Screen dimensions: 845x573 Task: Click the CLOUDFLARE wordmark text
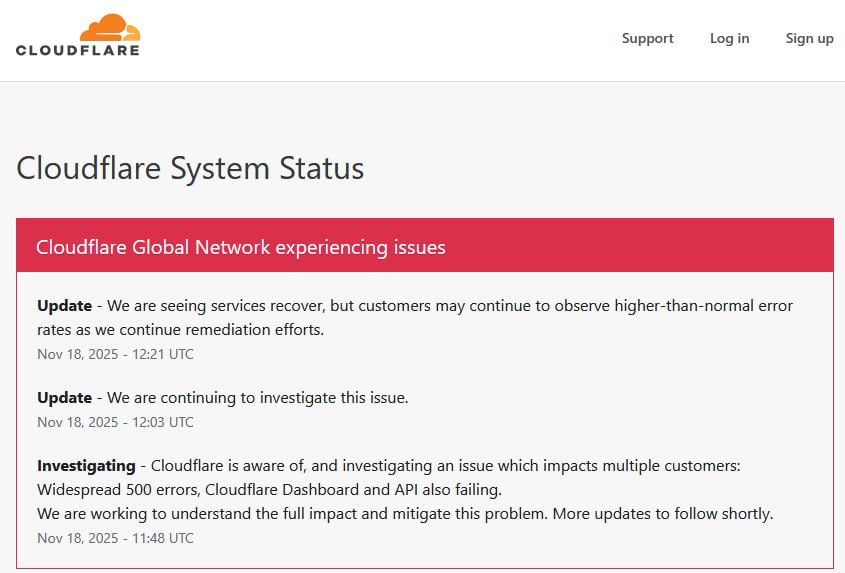[x=78, y=49]
